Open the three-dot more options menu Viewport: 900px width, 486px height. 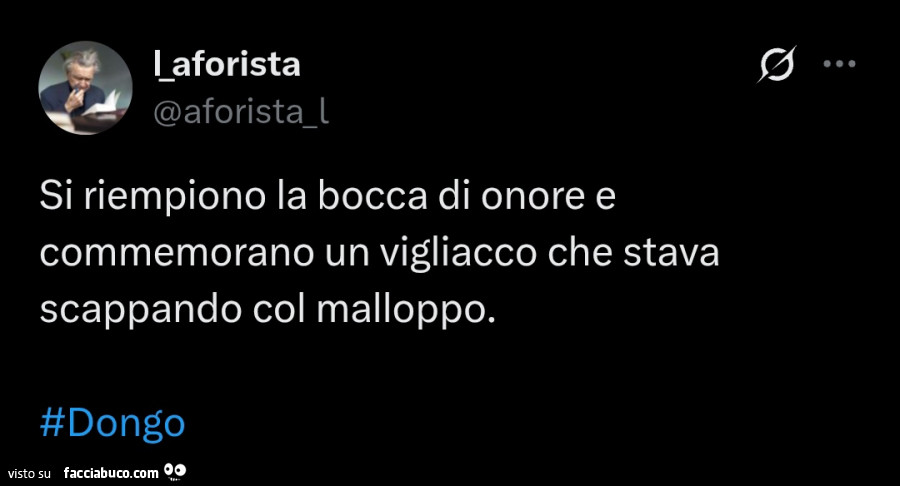point(839,64)
